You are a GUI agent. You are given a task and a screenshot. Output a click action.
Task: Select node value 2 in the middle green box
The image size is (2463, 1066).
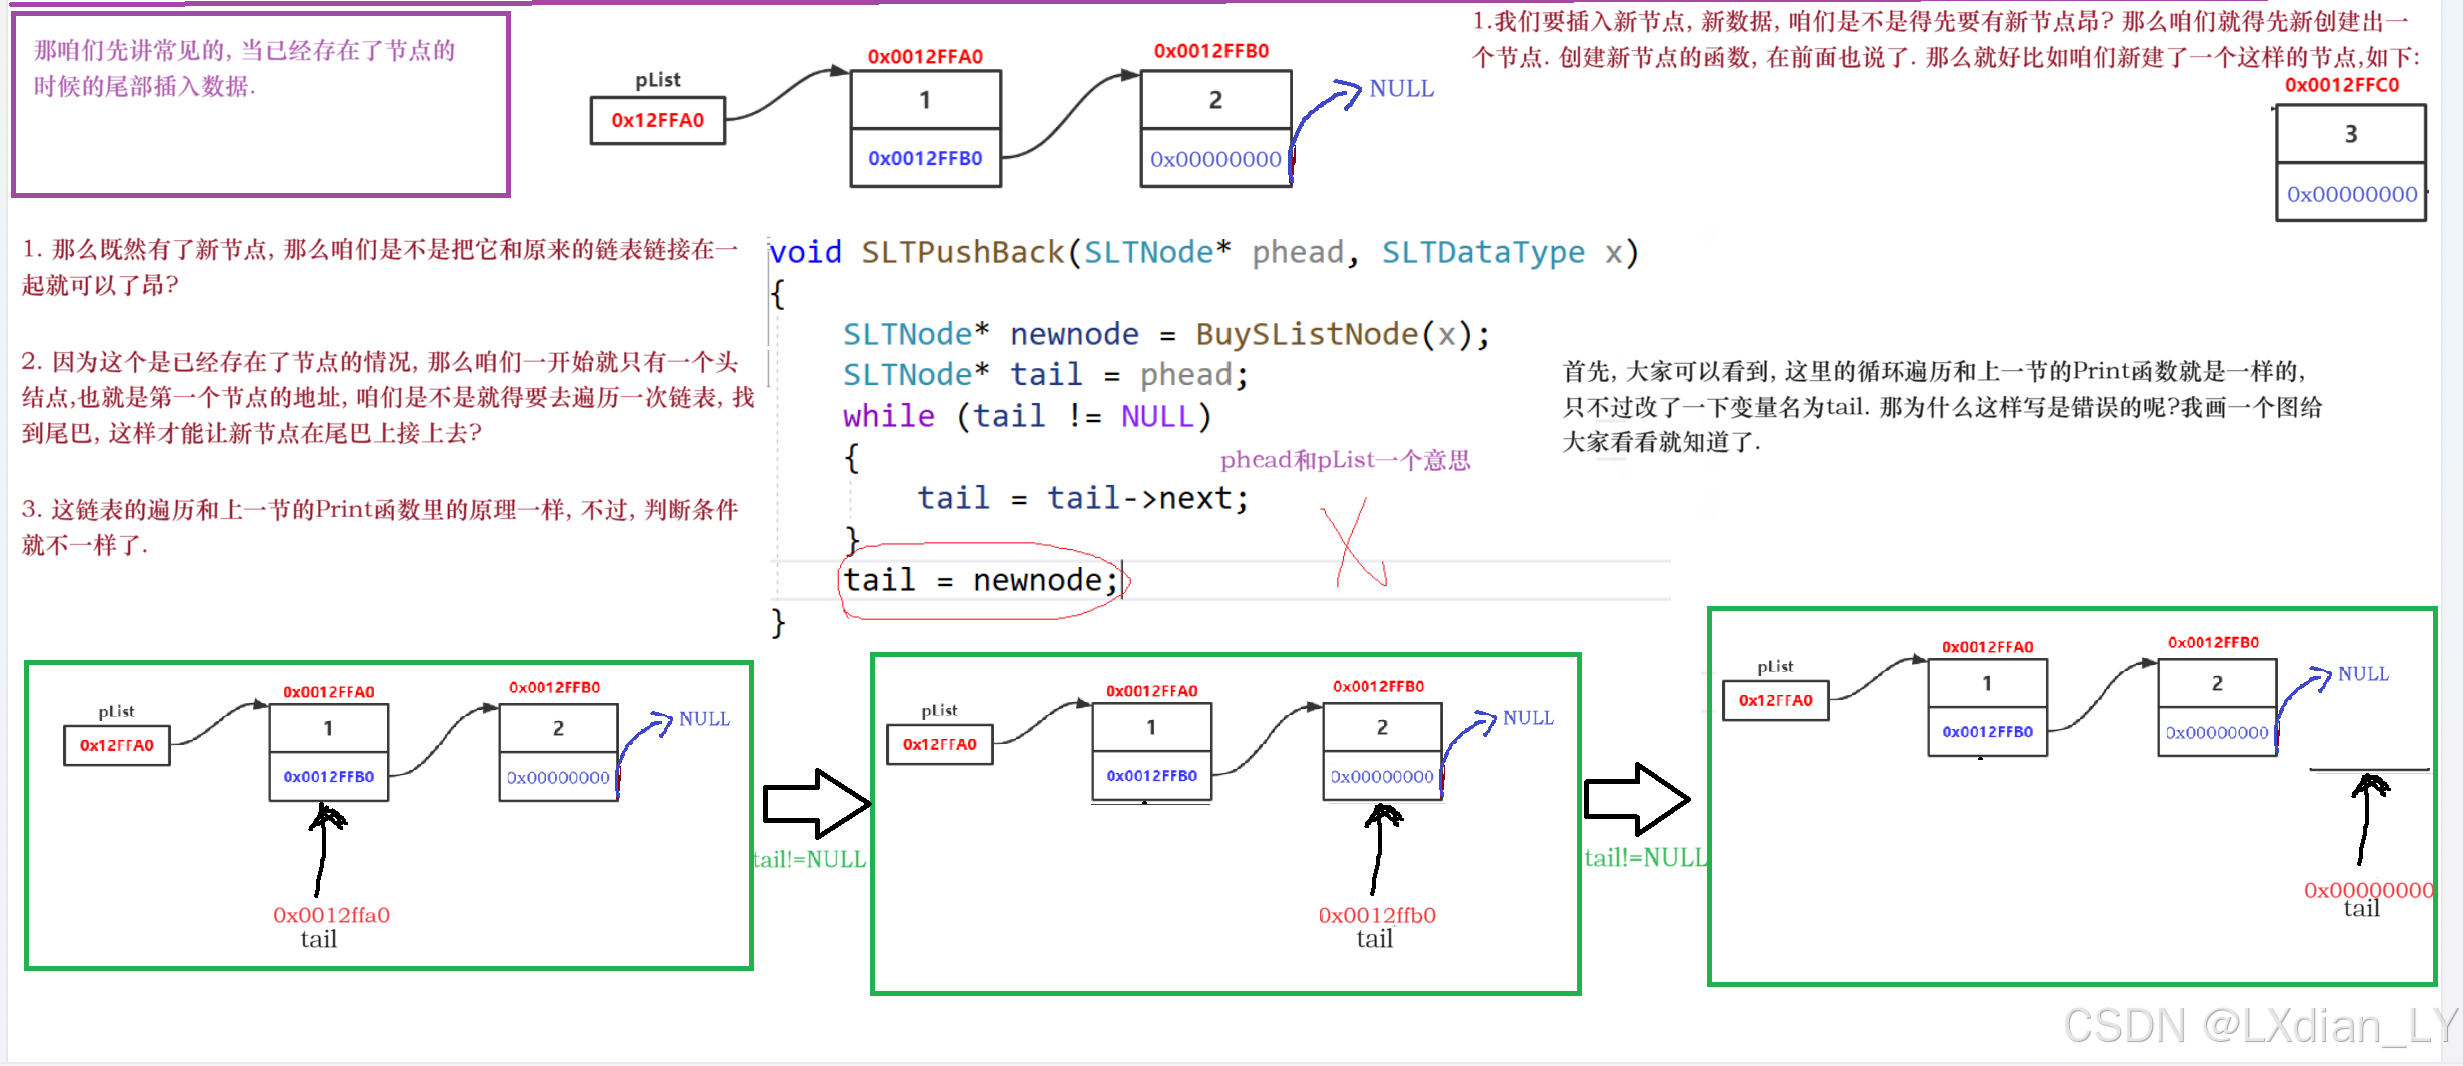click(x=1382, y=728)
